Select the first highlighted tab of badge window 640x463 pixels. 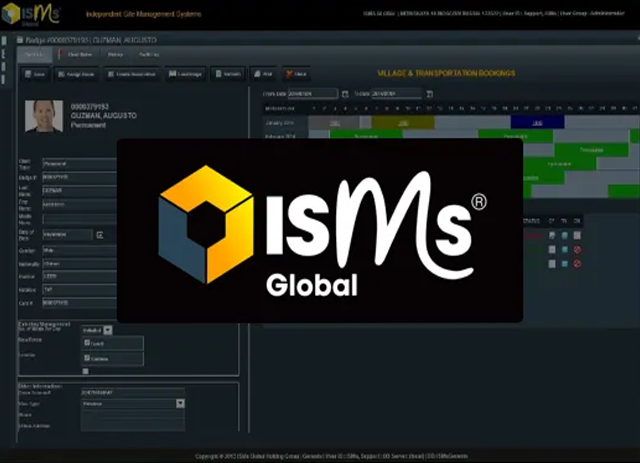point(34,54)
